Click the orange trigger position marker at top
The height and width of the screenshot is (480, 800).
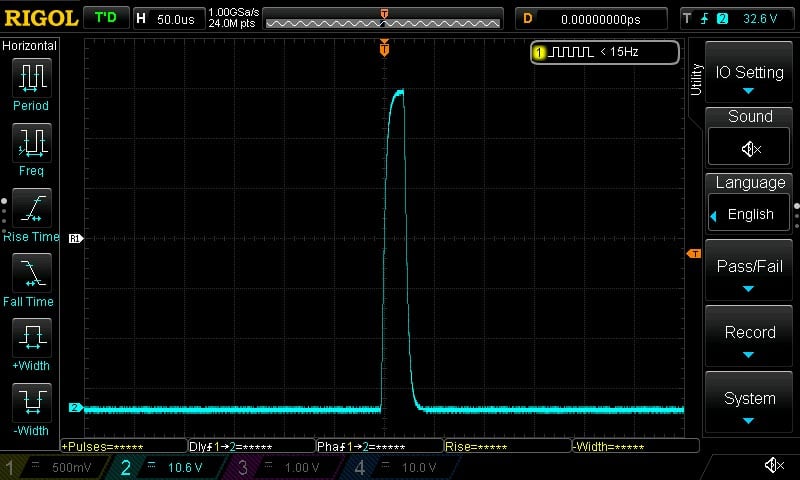(384, 47)
